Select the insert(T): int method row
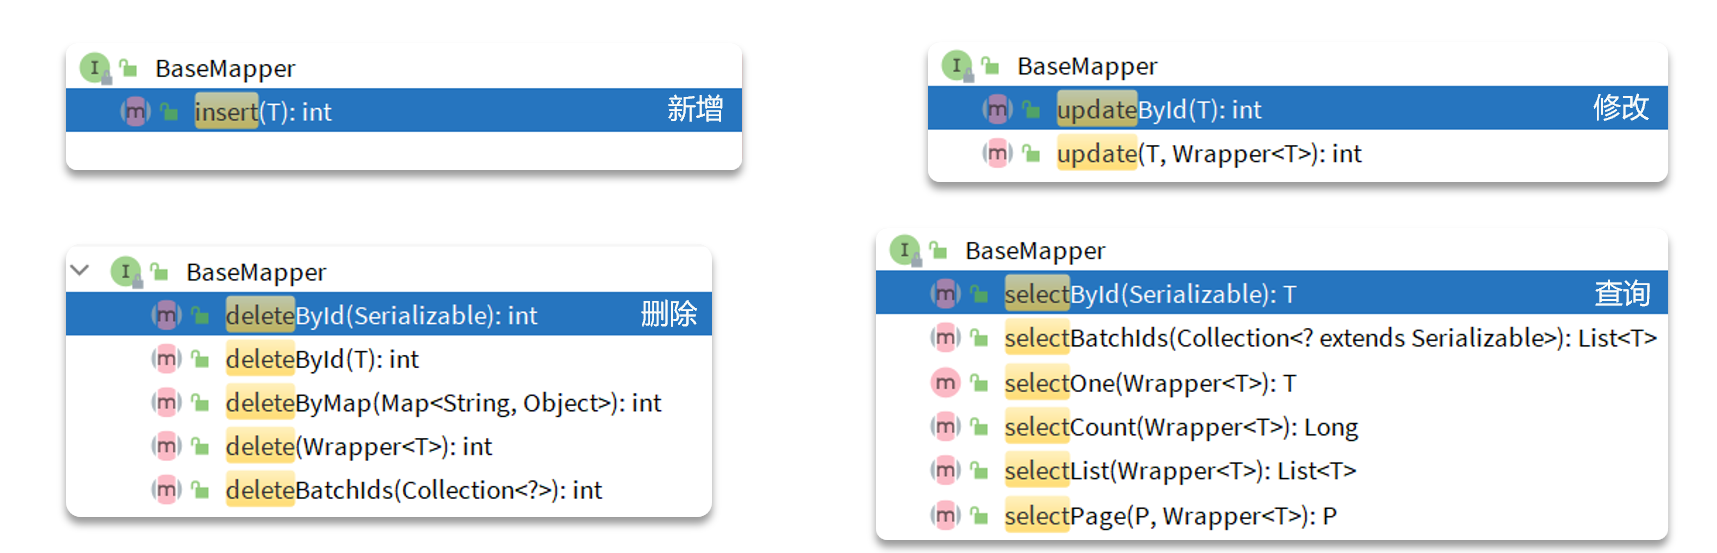Screen dimensions: 1717x553 pos(262,111)
